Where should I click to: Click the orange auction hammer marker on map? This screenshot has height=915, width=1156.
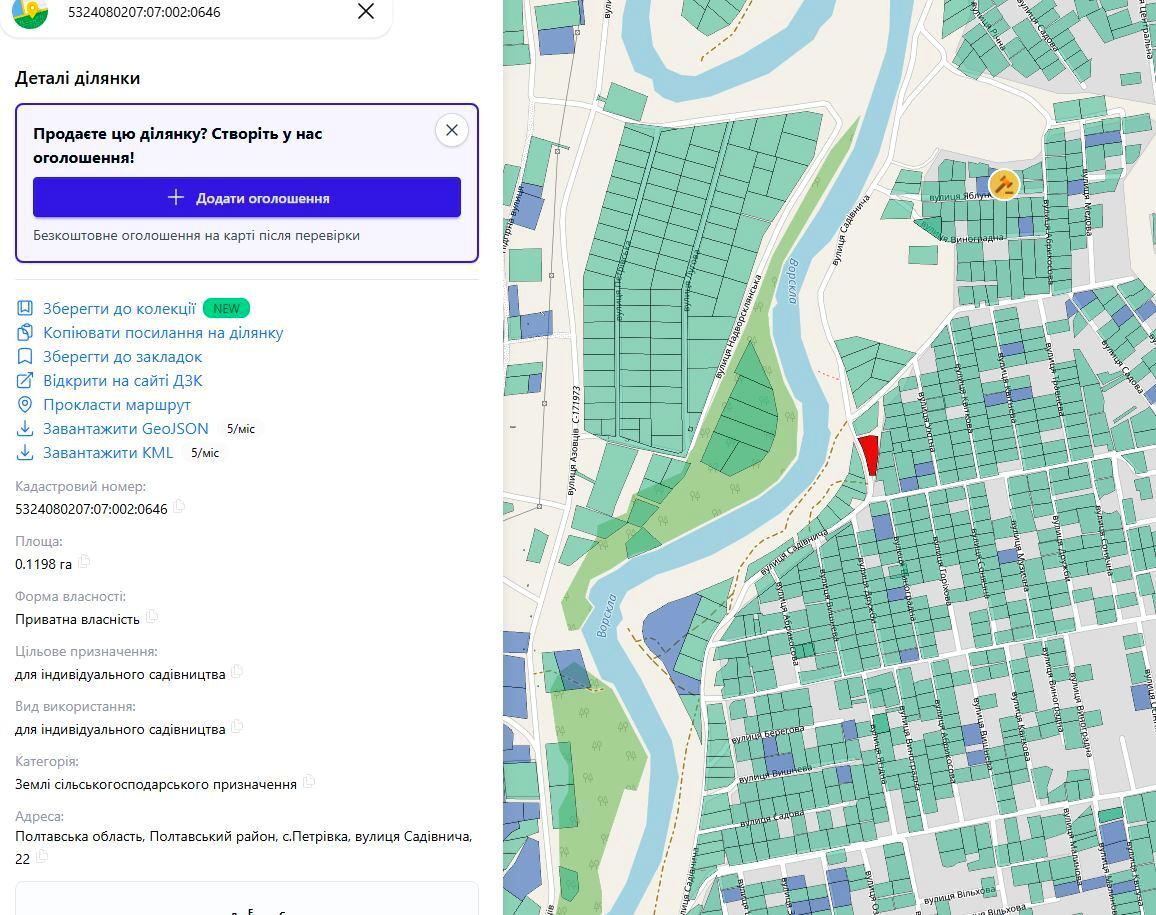[1003, 184]
